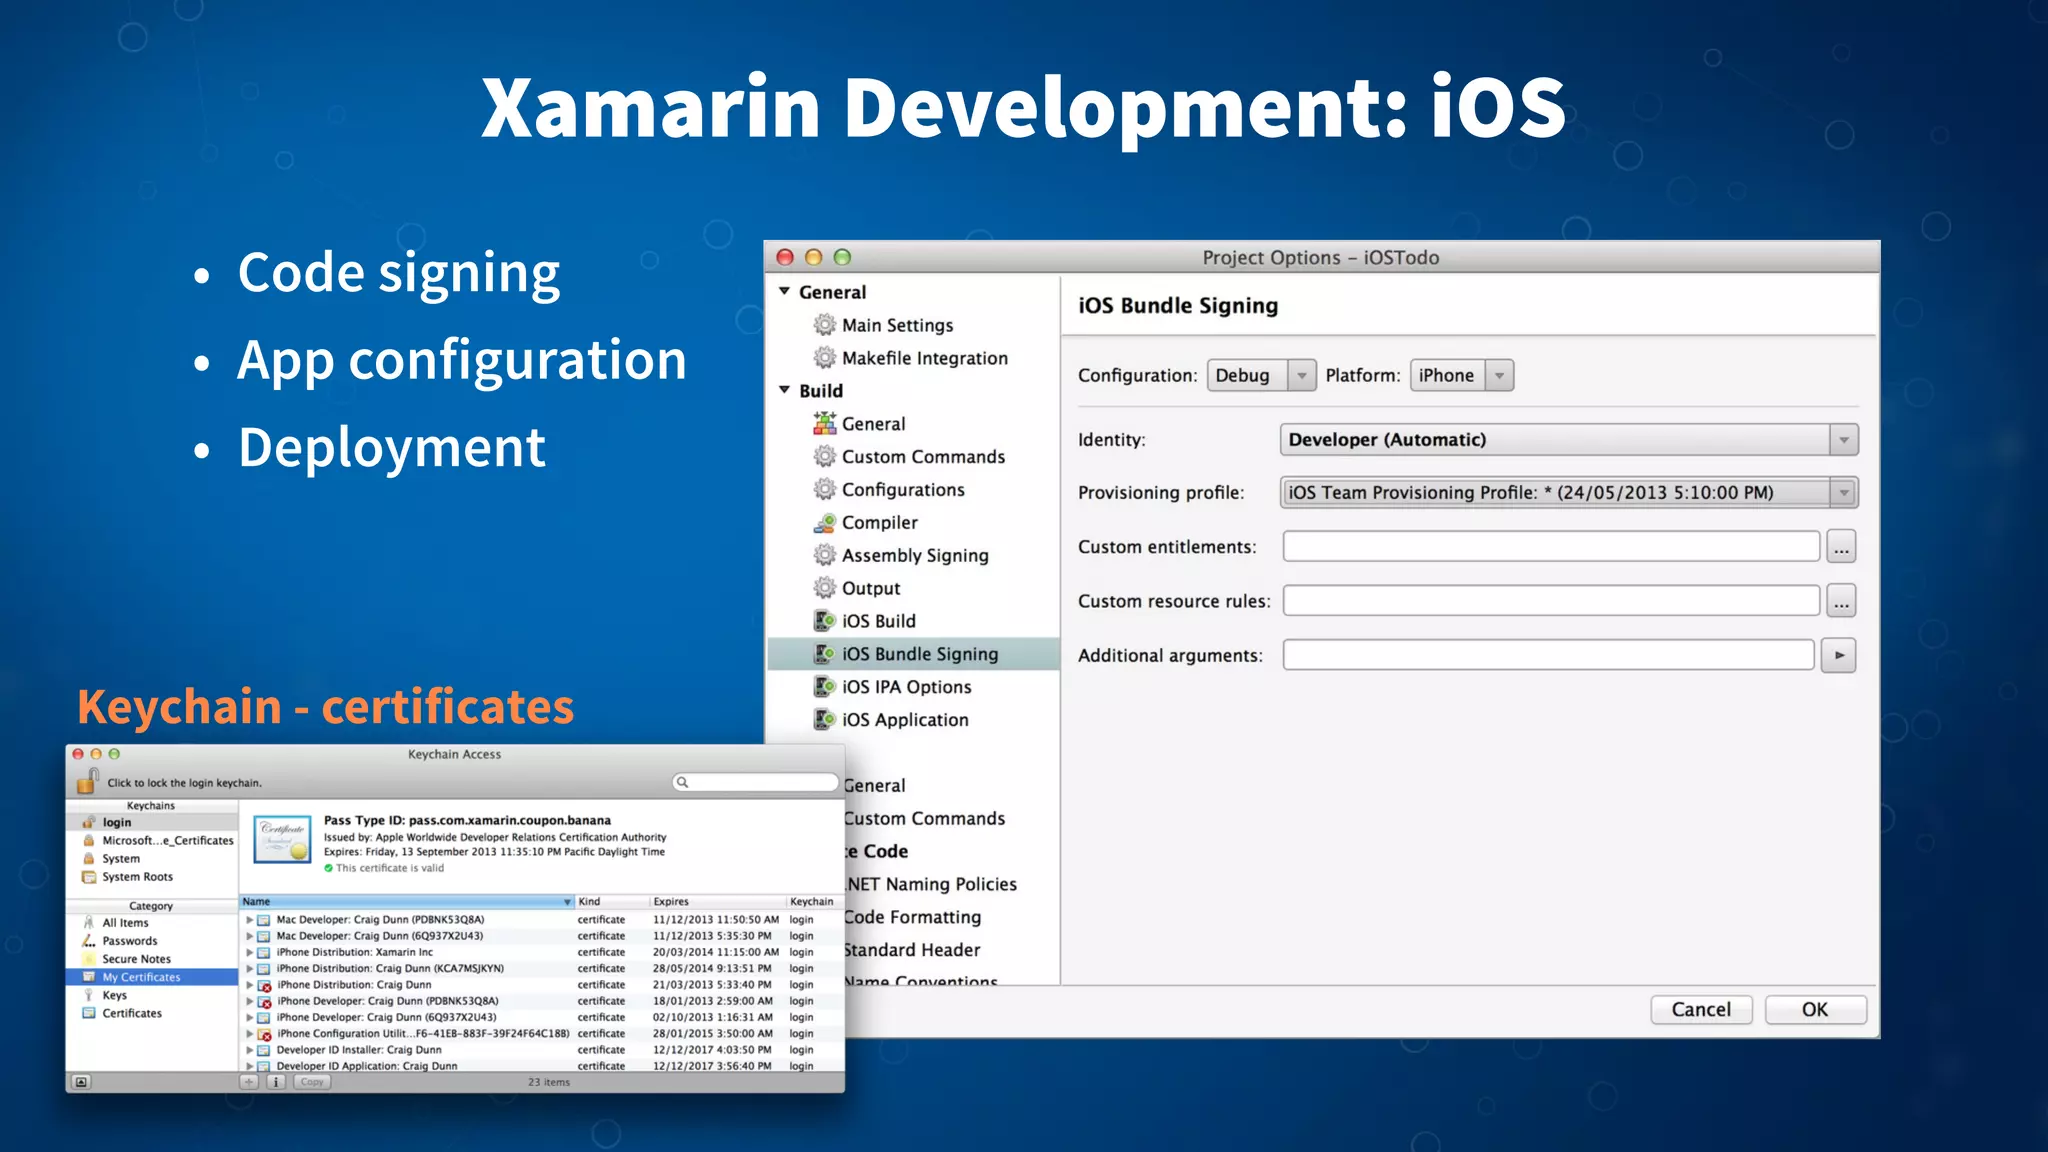Click the info button in Keychain toolbar
Screen dimensions: 2048x1152
pos(276,1082)
